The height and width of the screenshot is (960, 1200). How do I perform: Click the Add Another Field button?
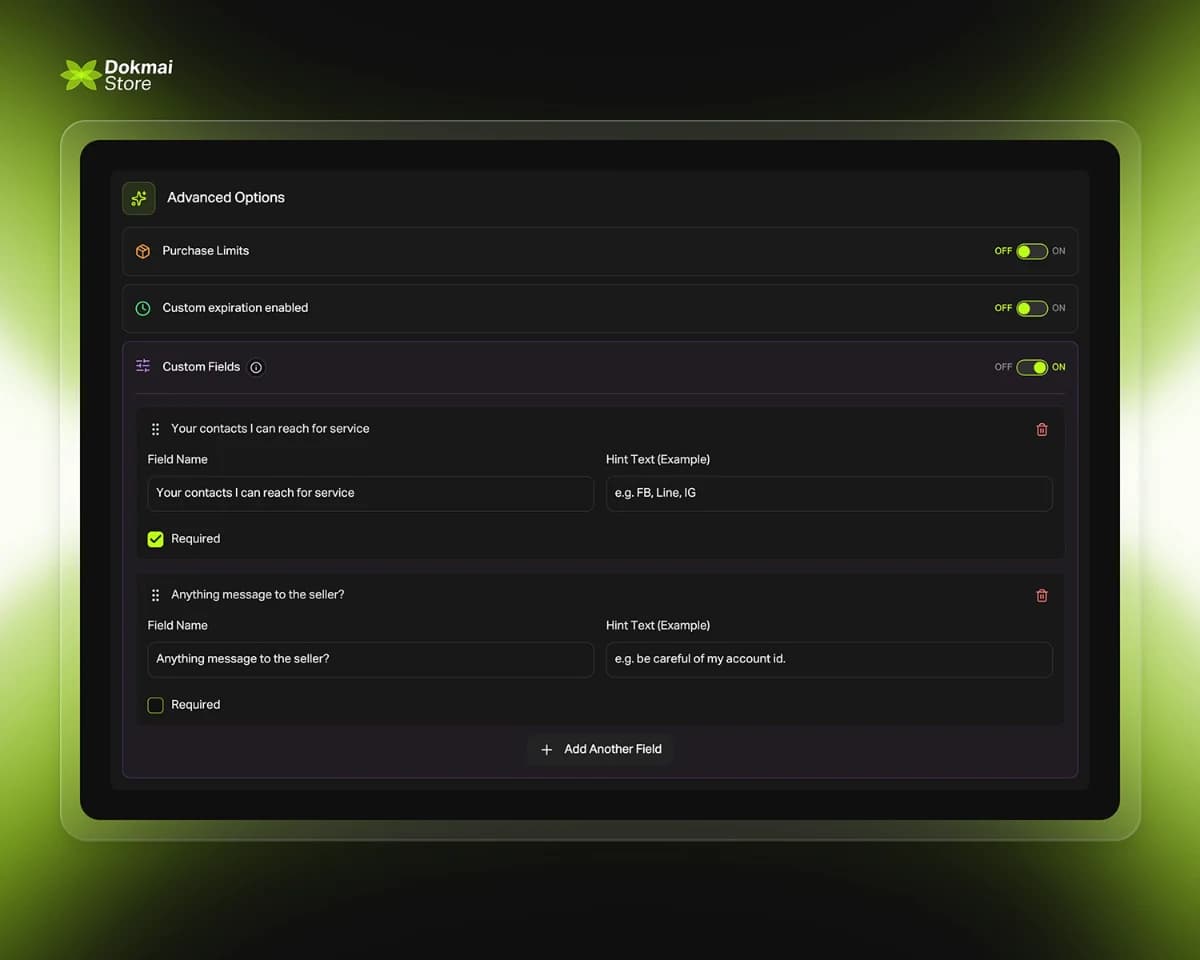tap(600, 749)
